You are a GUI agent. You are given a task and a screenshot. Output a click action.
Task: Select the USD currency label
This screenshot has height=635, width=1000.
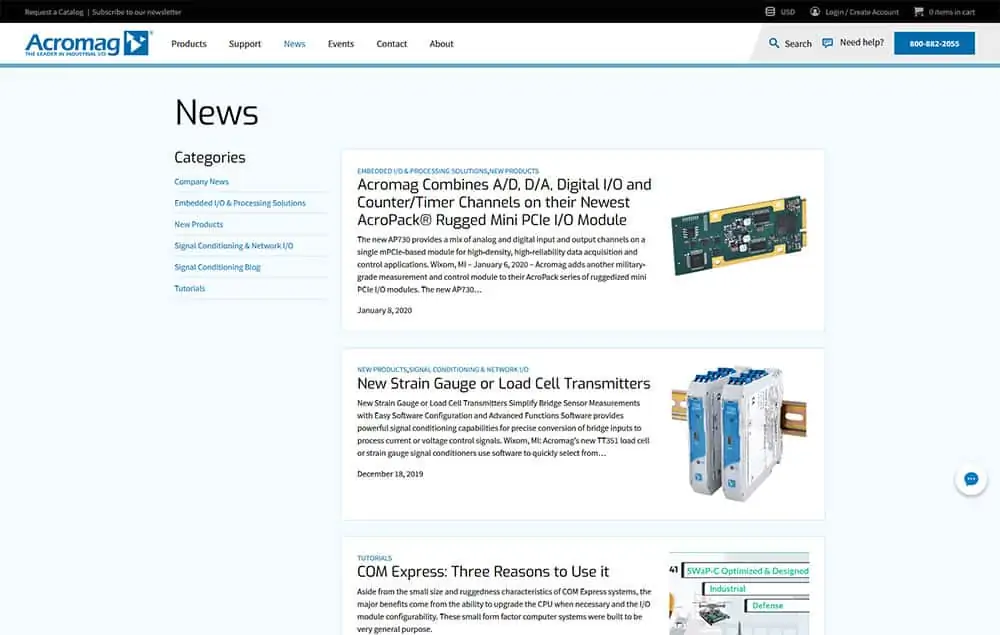(788, 12)
